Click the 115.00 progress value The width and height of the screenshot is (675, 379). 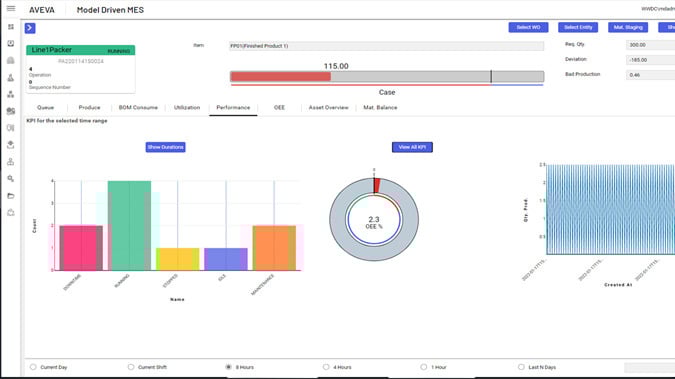pyautogui.click(x=336, y=66)
